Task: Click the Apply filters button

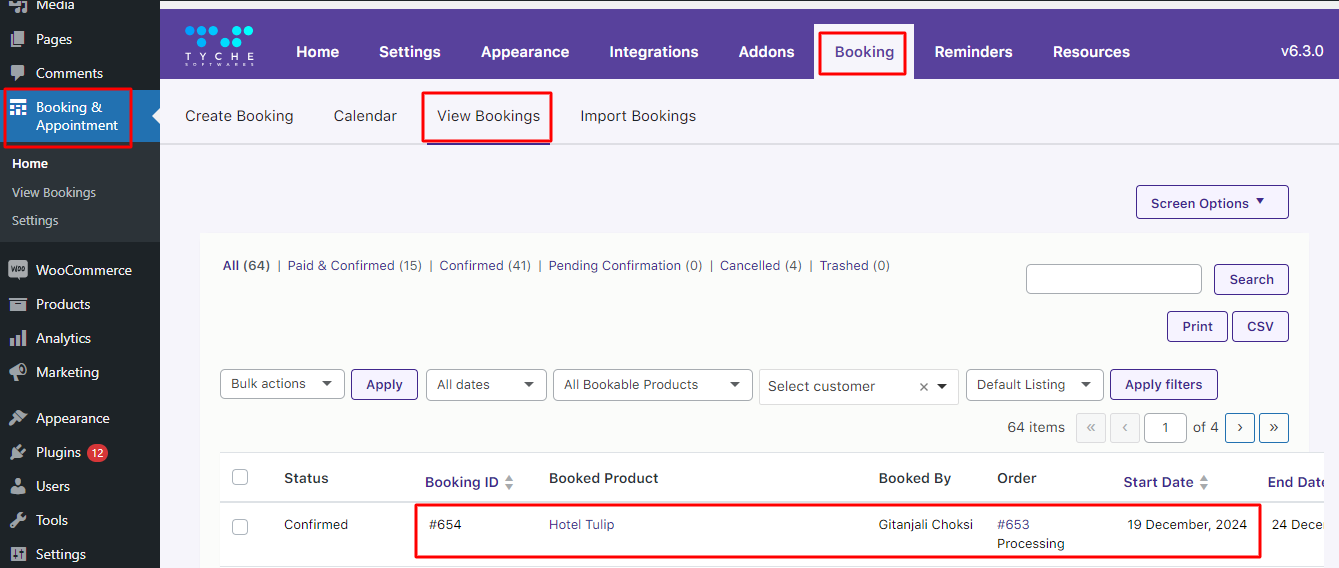Action: pos(1163,384)
